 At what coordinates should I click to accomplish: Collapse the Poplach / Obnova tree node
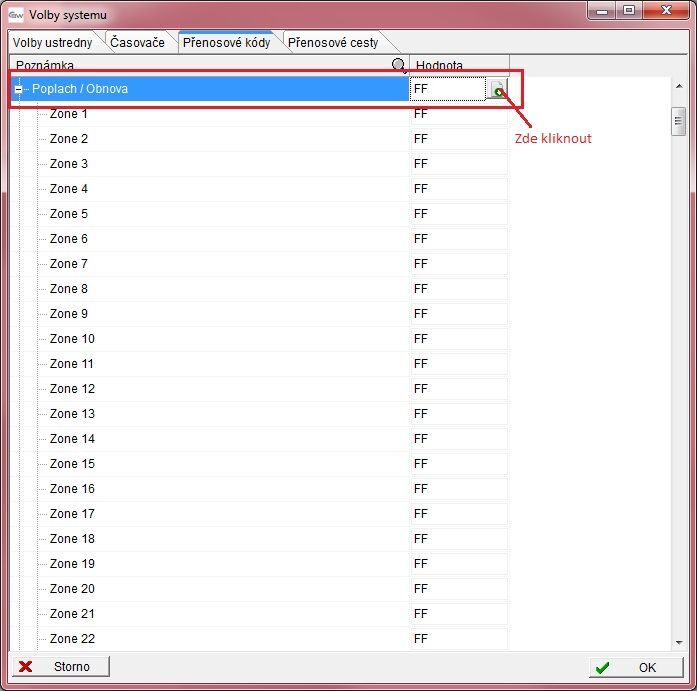coord(18,89)
